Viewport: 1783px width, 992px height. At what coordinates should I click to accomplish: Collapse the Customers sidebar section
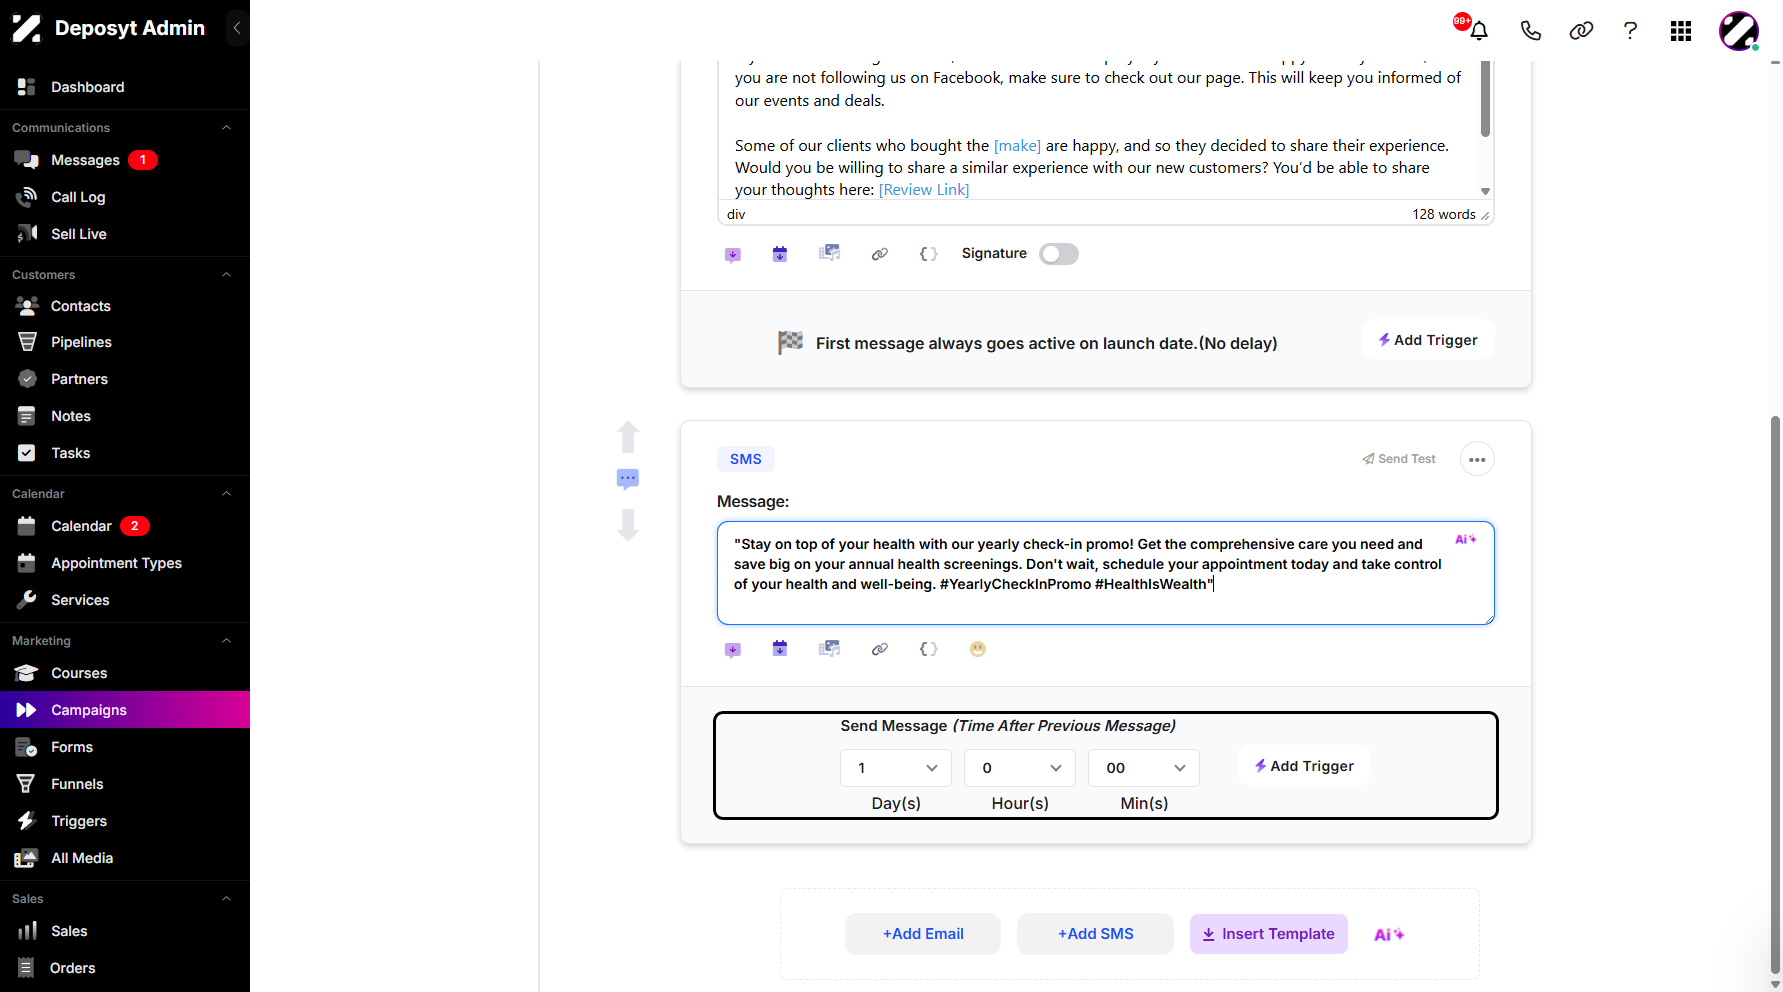pos(226,275)
